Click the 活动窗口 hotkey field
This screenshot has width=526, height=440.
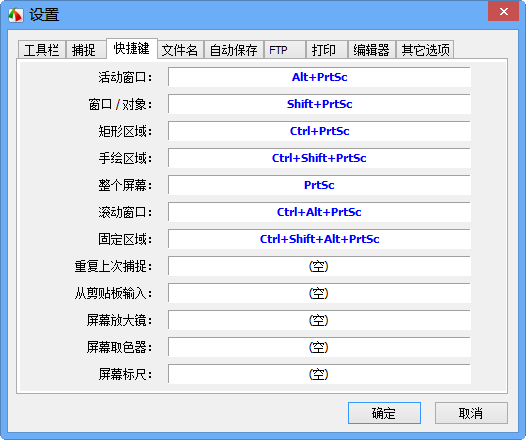[319, 77]
